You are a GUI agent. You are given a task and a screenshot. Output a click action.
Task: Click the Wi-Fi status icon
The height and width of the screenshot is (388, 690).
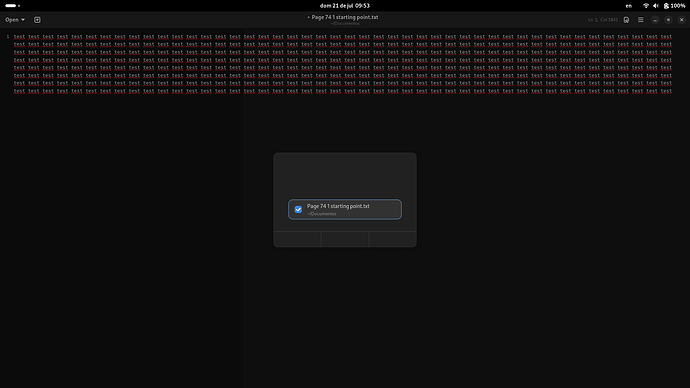tap(646, 6)
